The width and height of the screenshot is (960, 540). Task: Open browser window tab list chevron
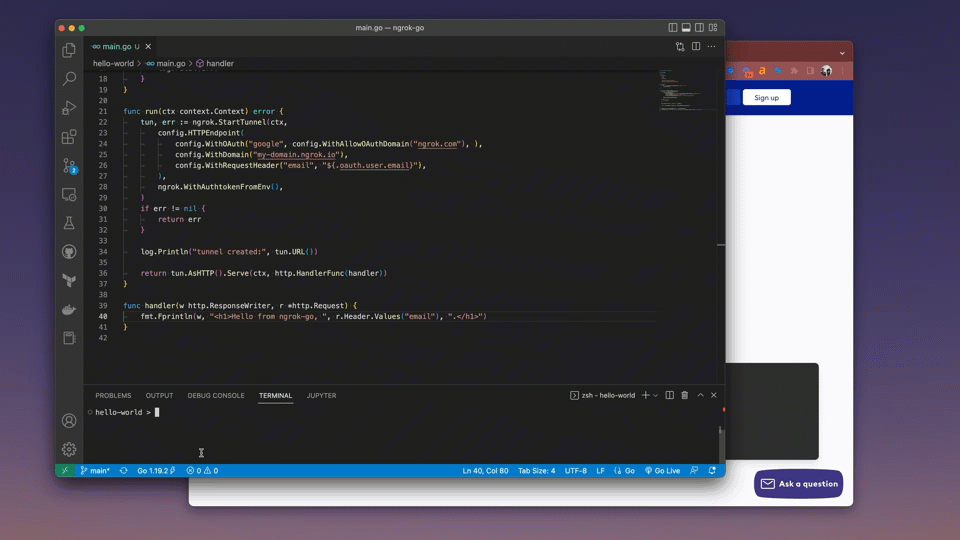tap(842, 53)
